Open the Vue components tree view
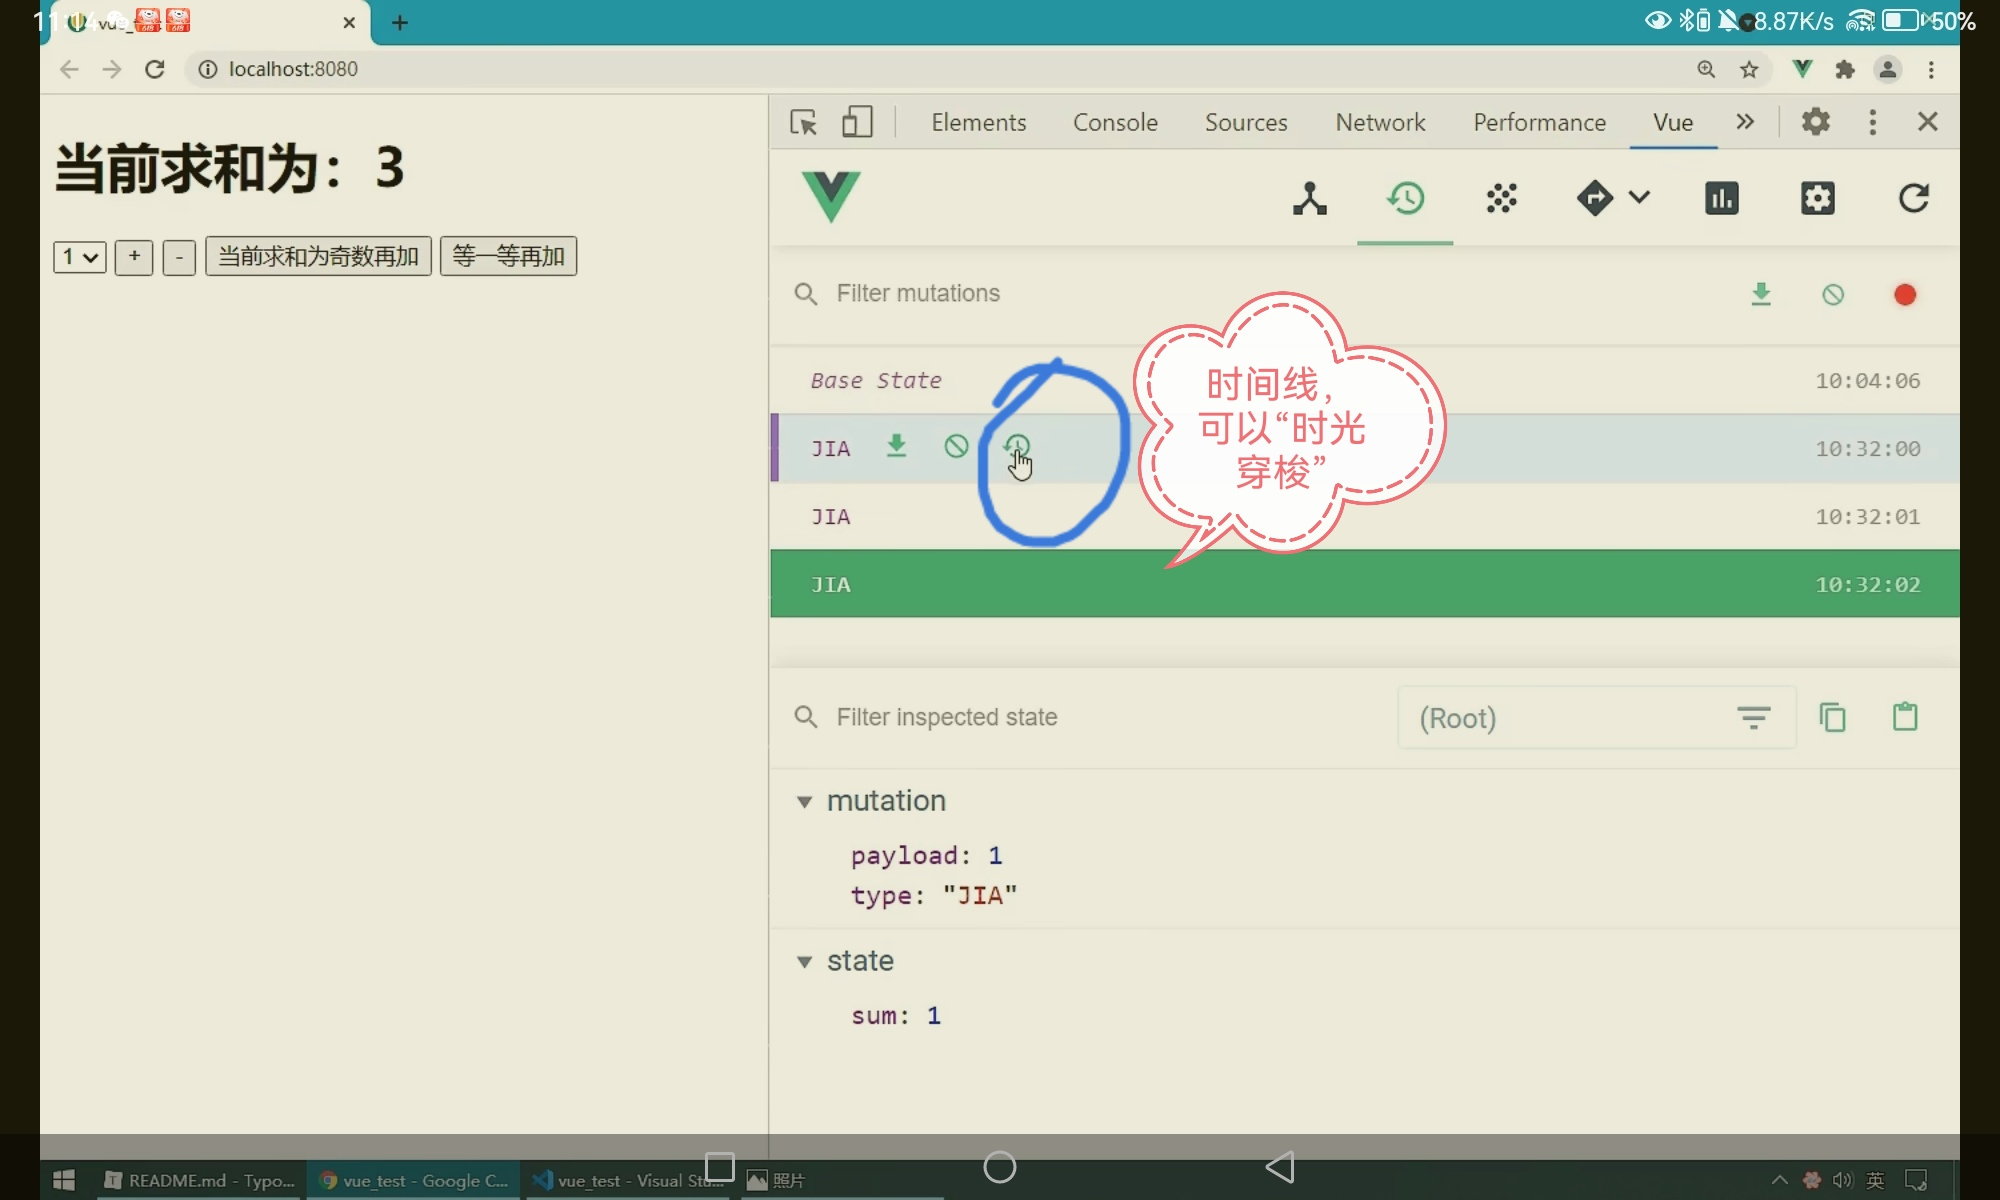Image resolution: width=2000 pixels, height=1200 pixels. click(x=1309, y=198)
